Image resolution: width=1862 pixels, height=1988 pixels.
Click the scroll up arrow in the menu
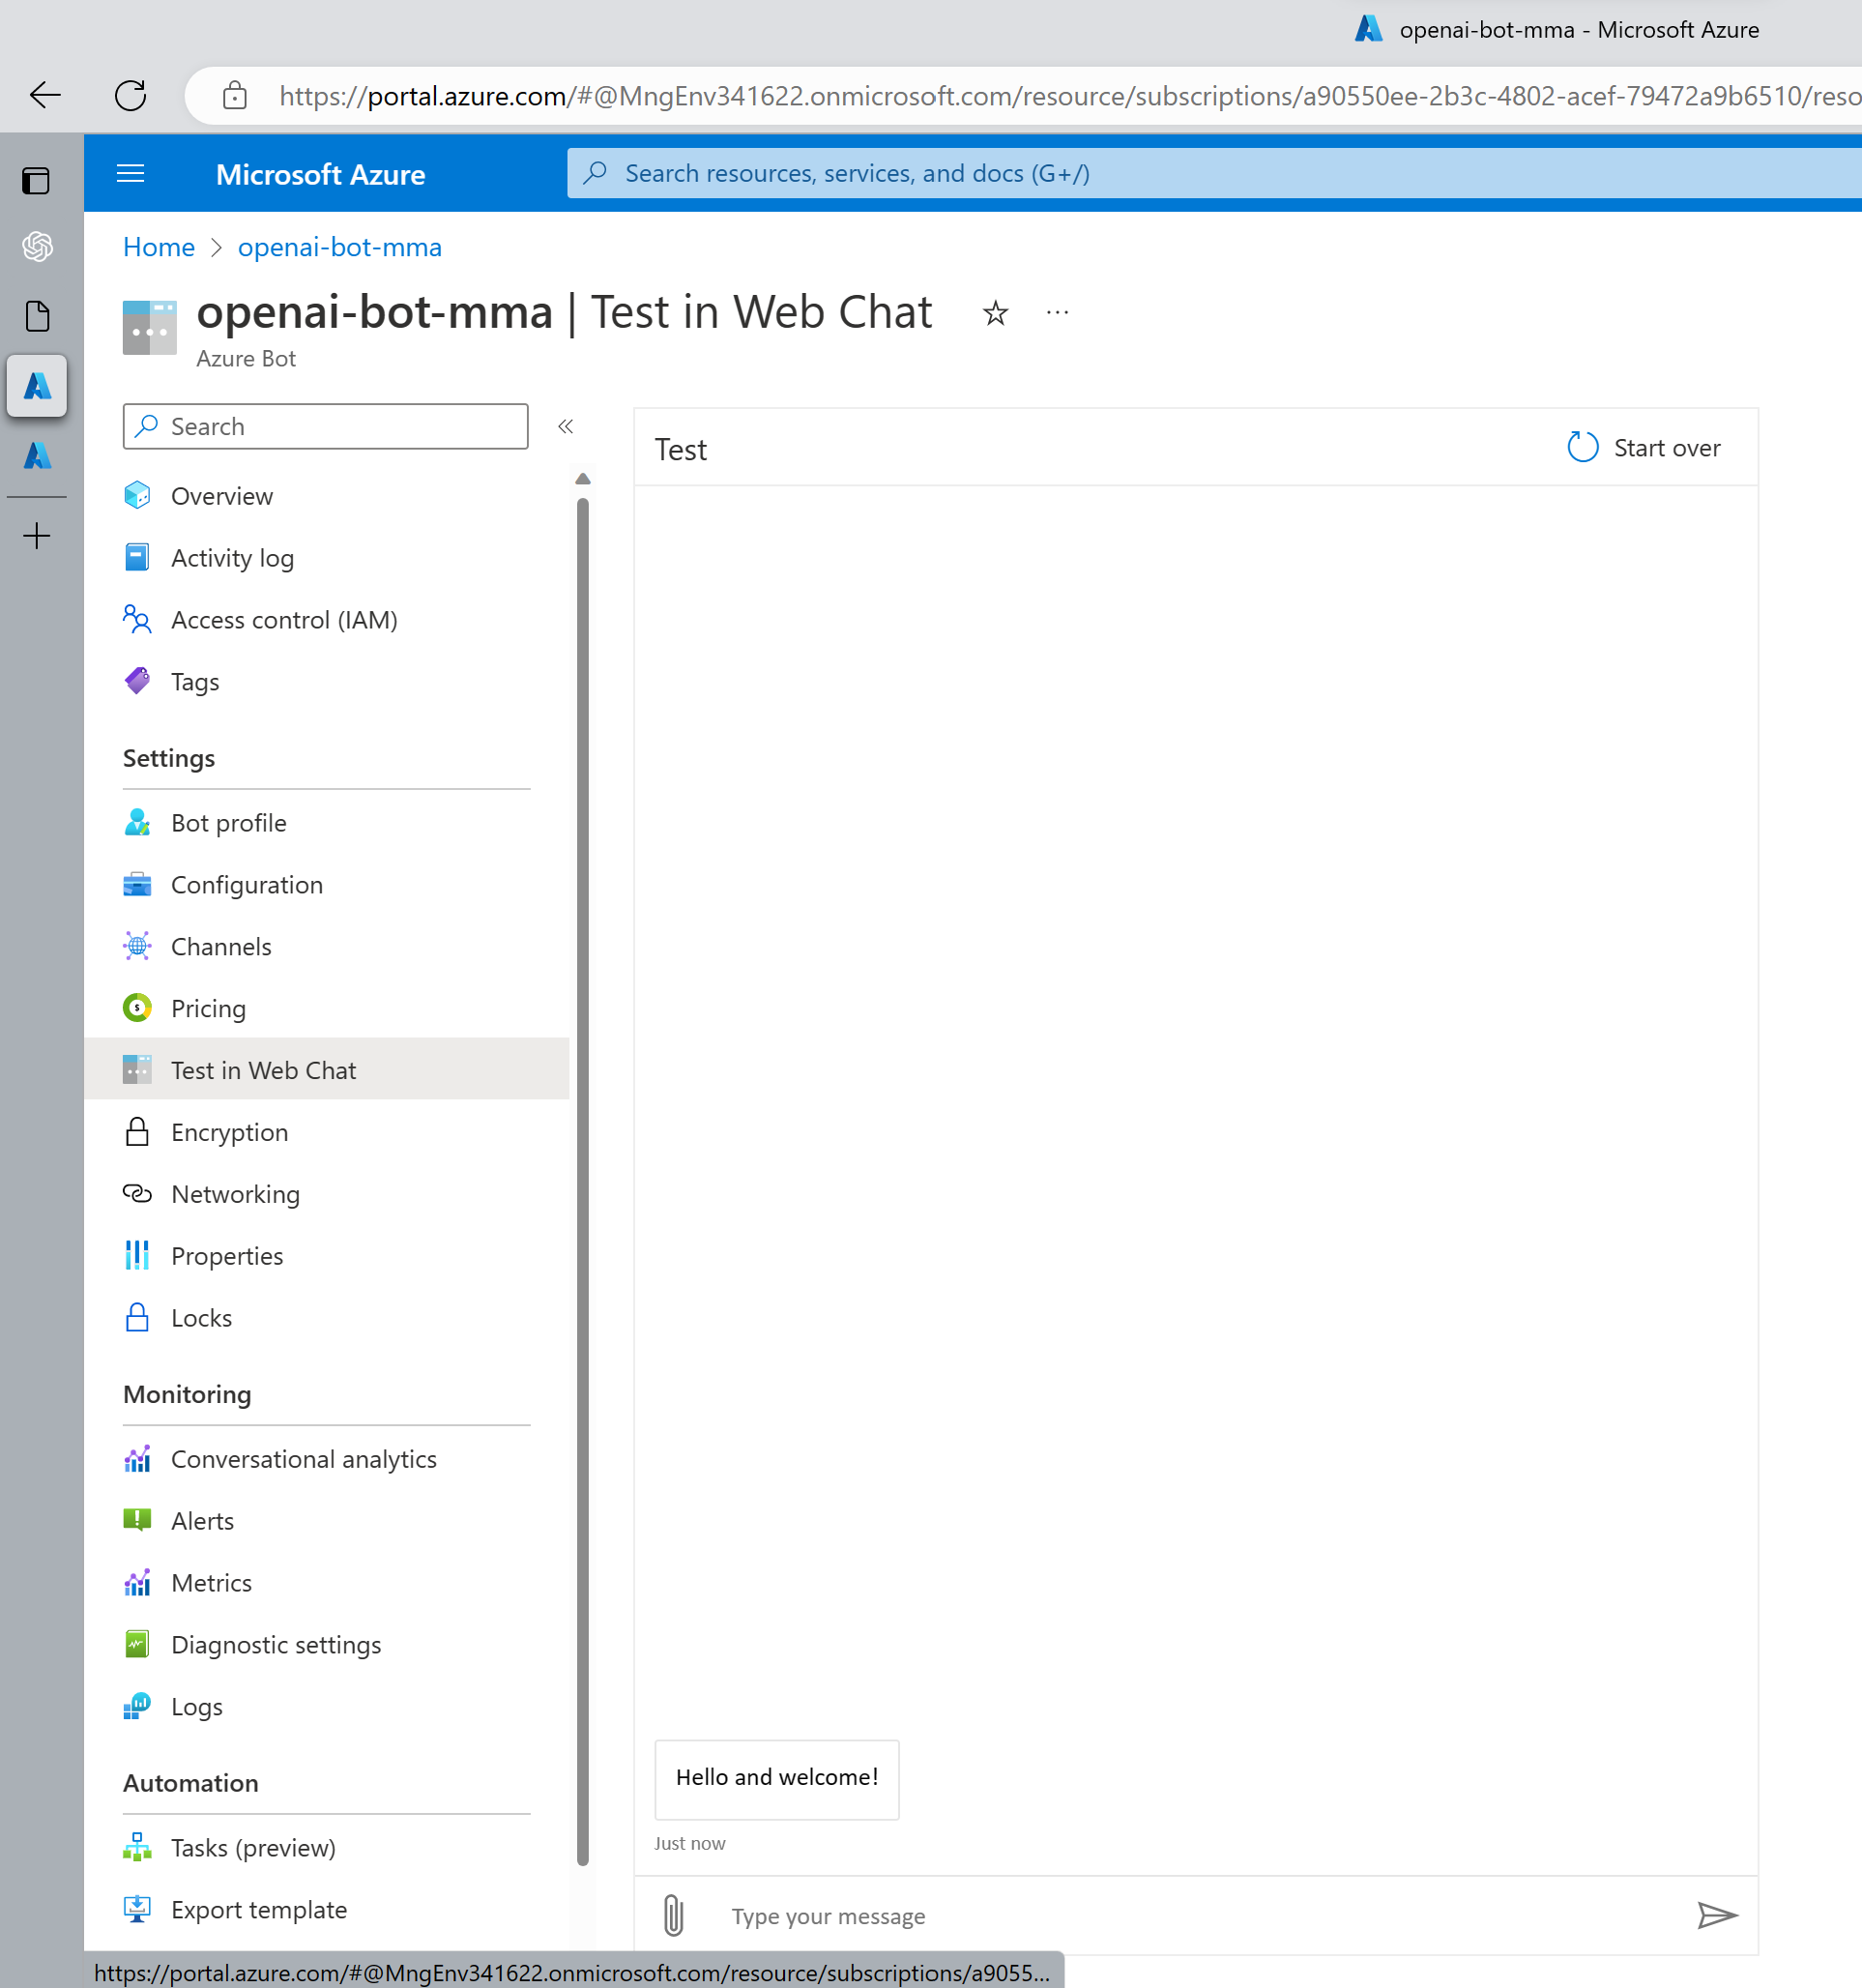583,480
